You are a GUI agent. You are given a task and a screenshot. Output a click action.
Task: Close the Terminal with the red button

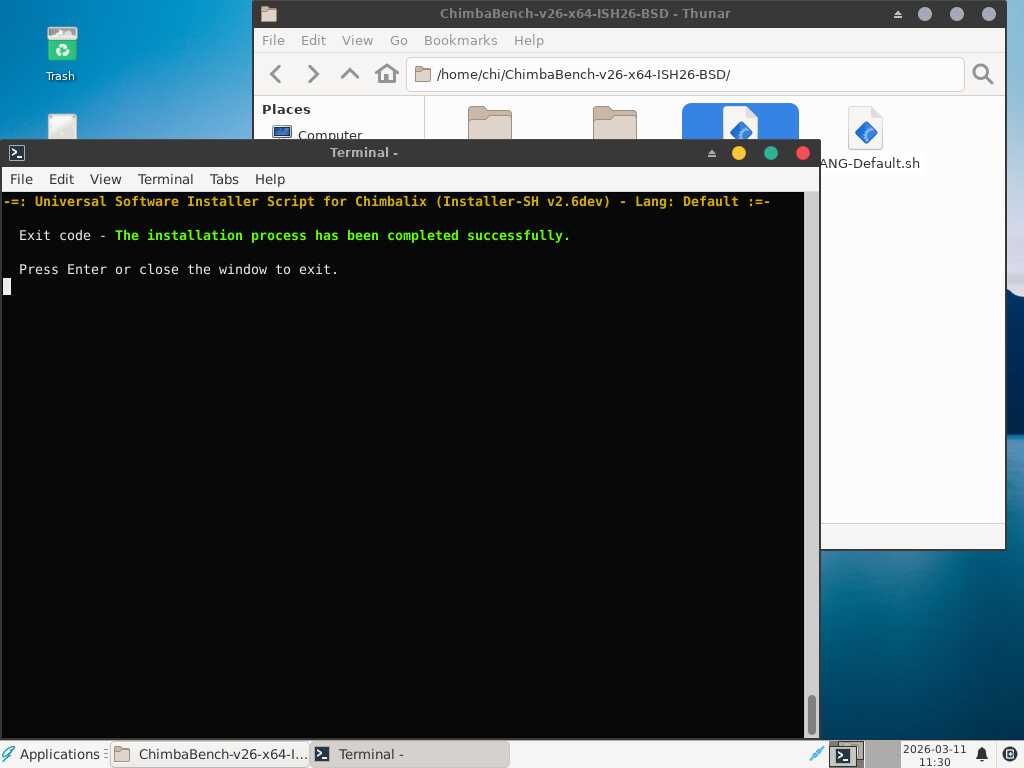click(803, 153)
